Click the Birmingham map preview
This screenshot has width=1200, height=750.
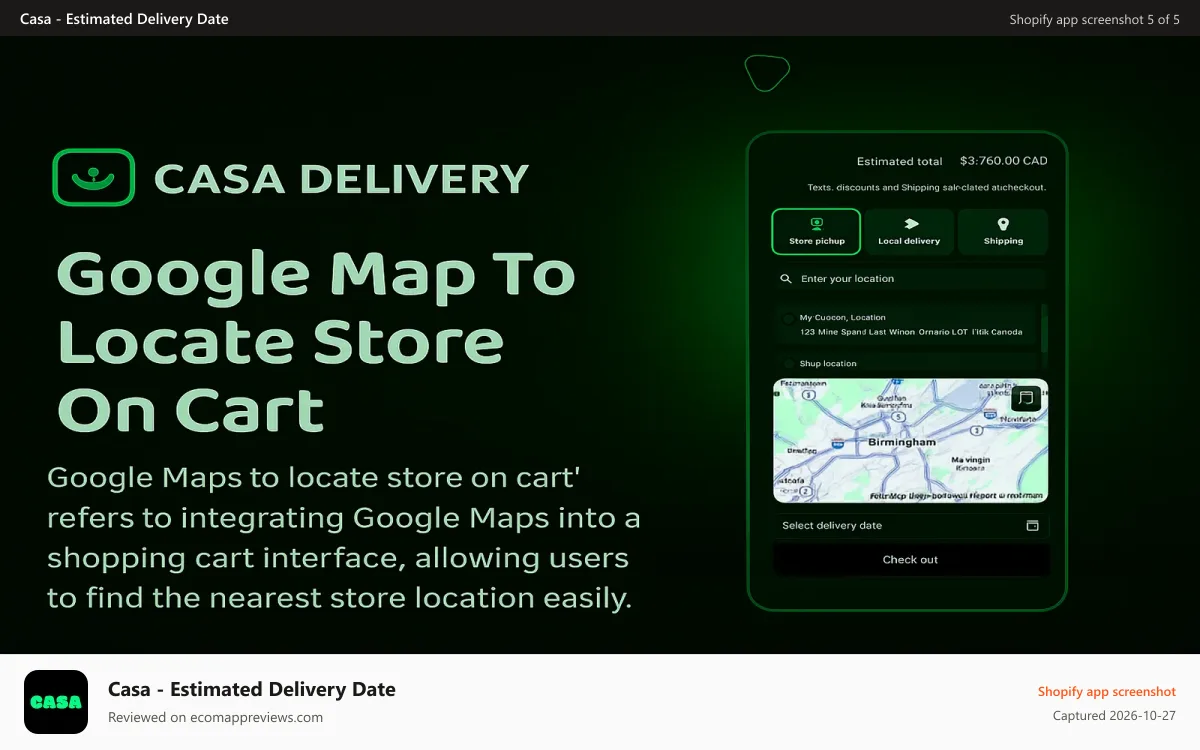click(910, 440)
